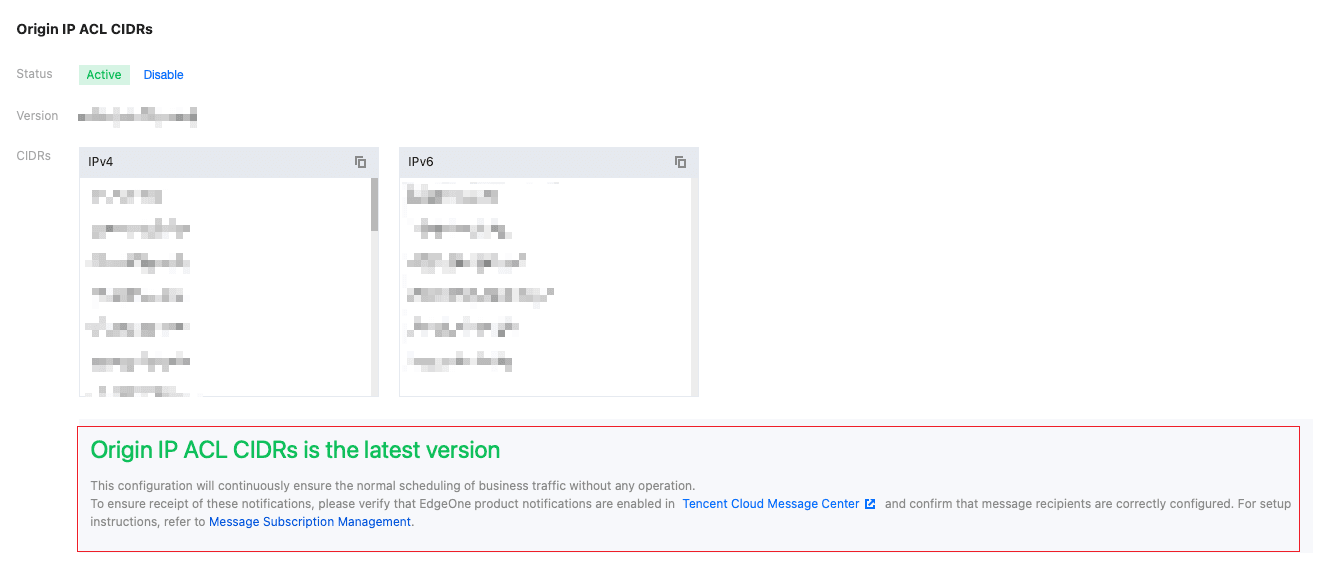Select the last visible IPv6 entry
The height and width of the screenshot is (562, 1322).
[x=460, y=362]
